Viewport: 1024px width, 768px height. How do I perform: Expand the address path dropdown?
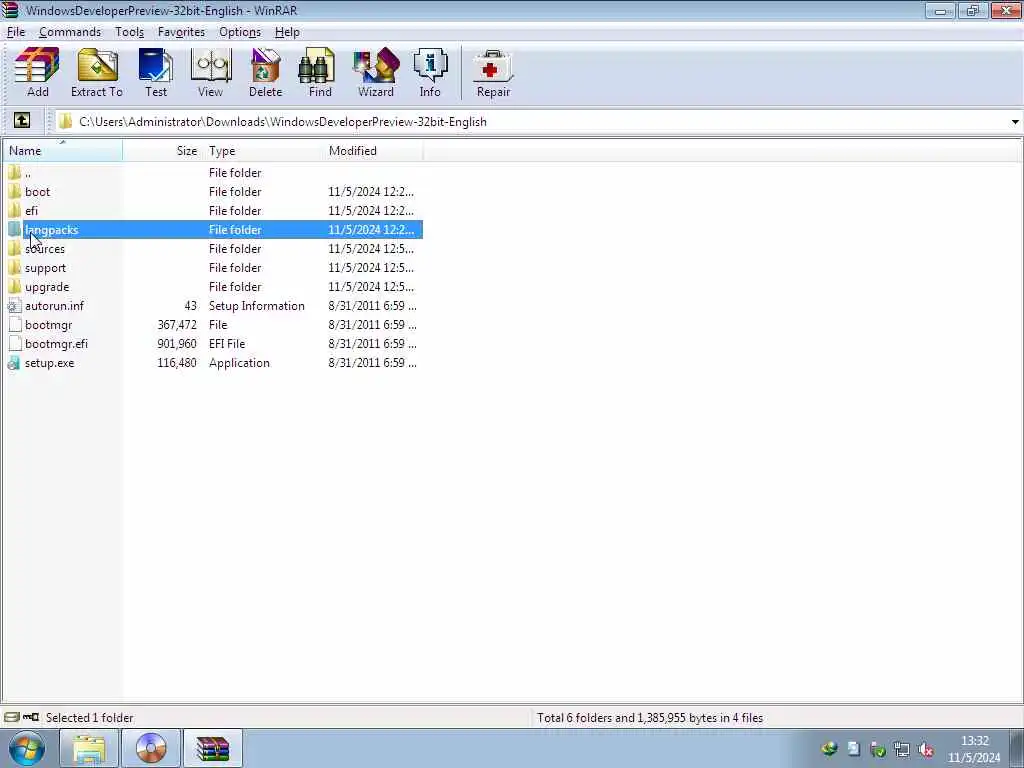pyautogui.click(x=1014, y=121)
